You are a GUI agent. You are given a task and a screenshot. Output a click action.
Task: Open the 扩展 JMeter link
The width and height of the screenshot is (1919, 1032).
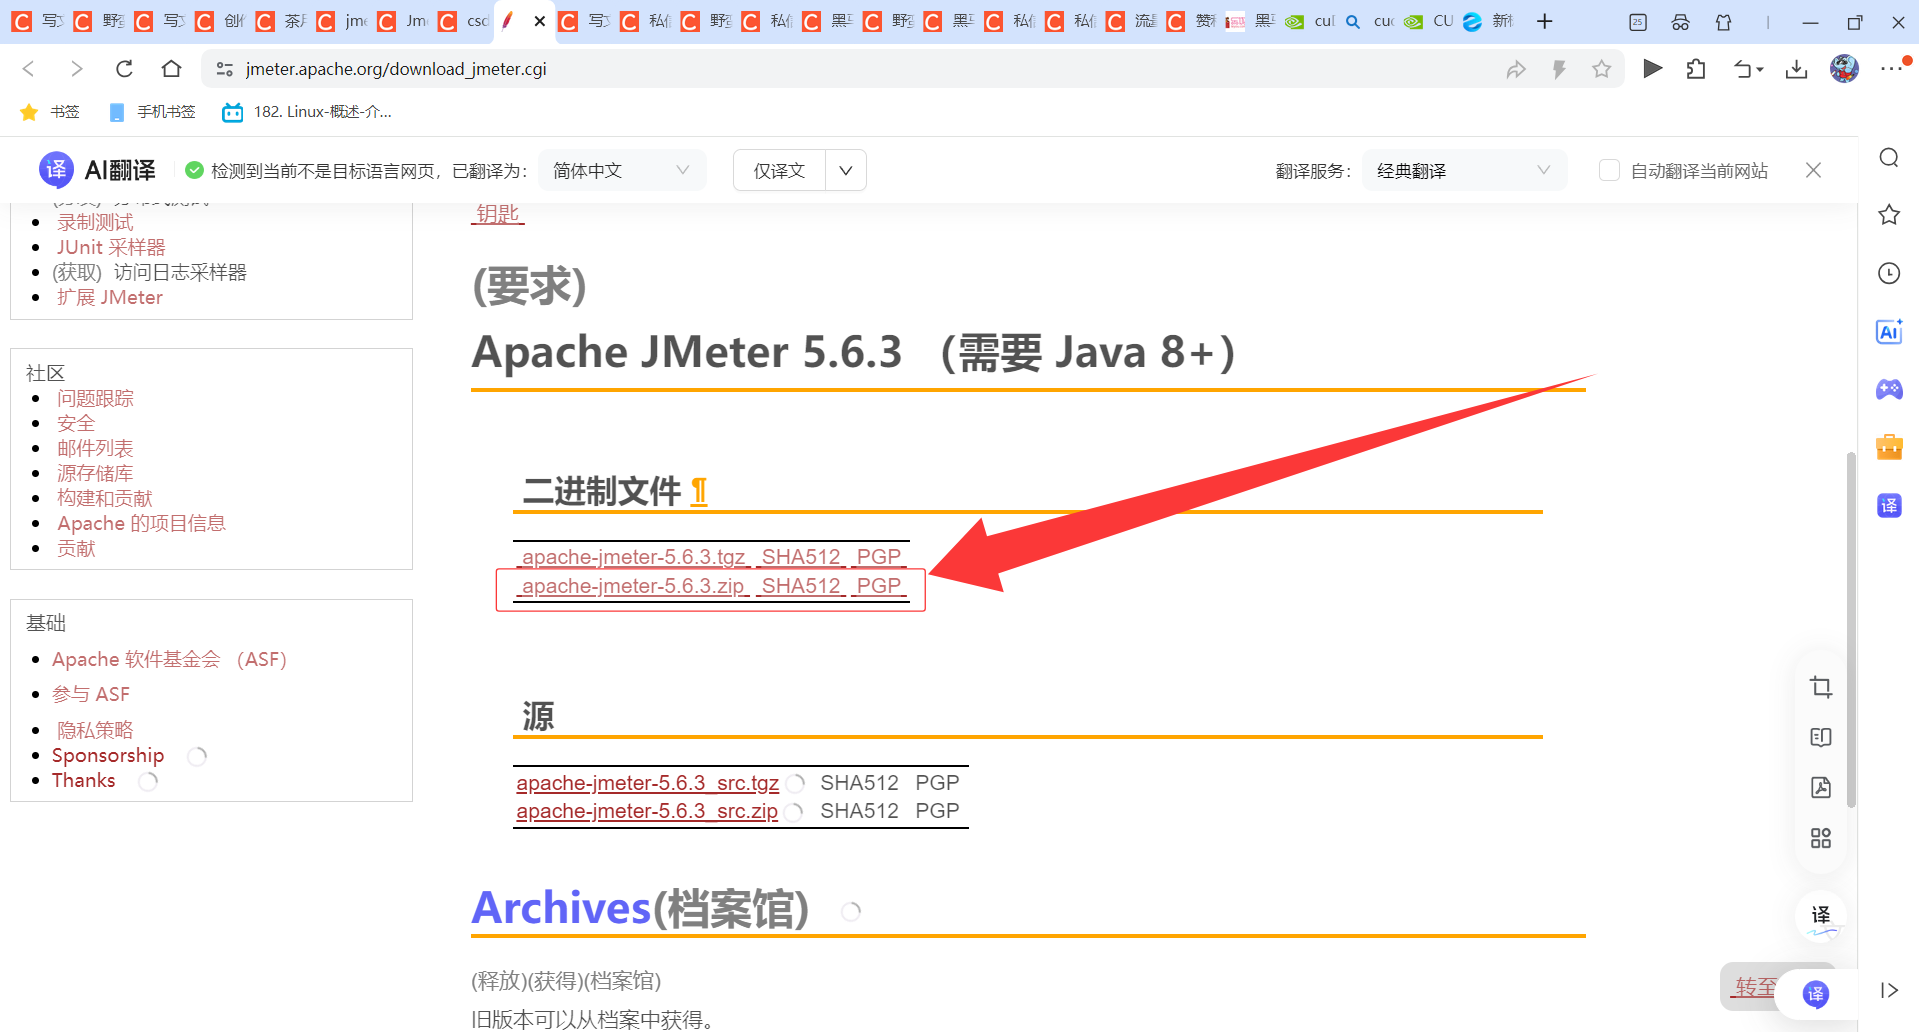pyautogui.click(x=110, y=297)
